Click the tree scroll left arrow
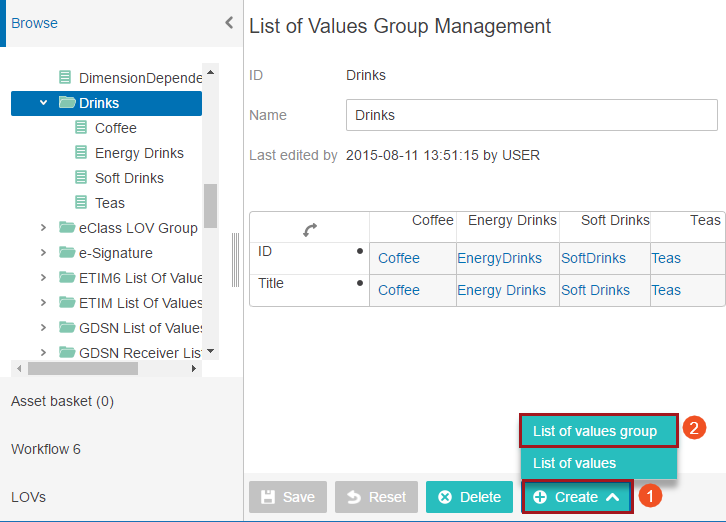Screen dimensions: 726x522 [x=19, y=369]
